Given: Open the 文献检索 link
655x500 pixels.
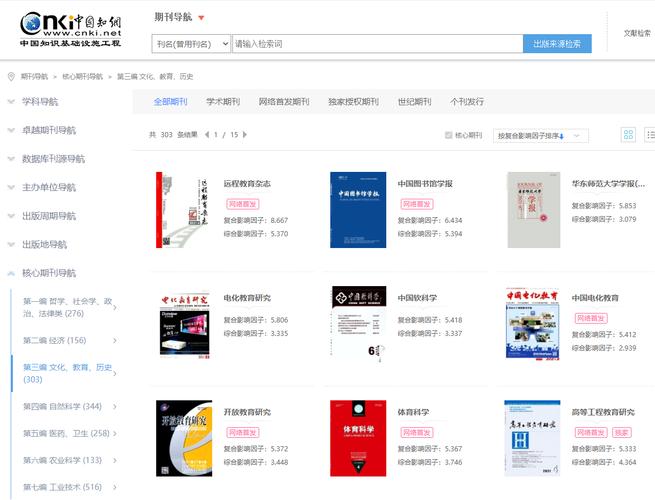Looking at the screenshot, I should pyautogui.click(x=637, y=33).
